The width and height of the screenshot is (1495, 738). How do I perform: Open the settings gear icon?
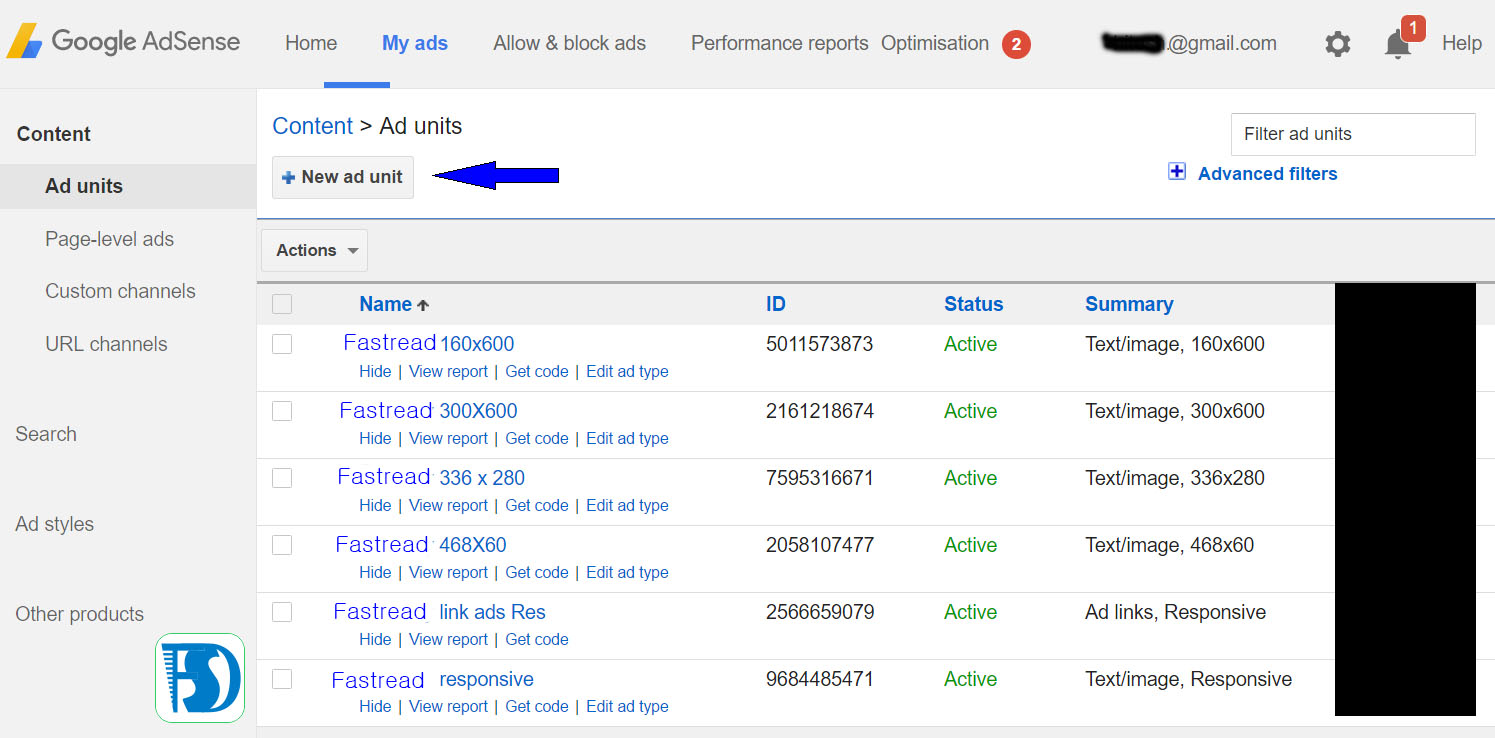(1337, 44)
